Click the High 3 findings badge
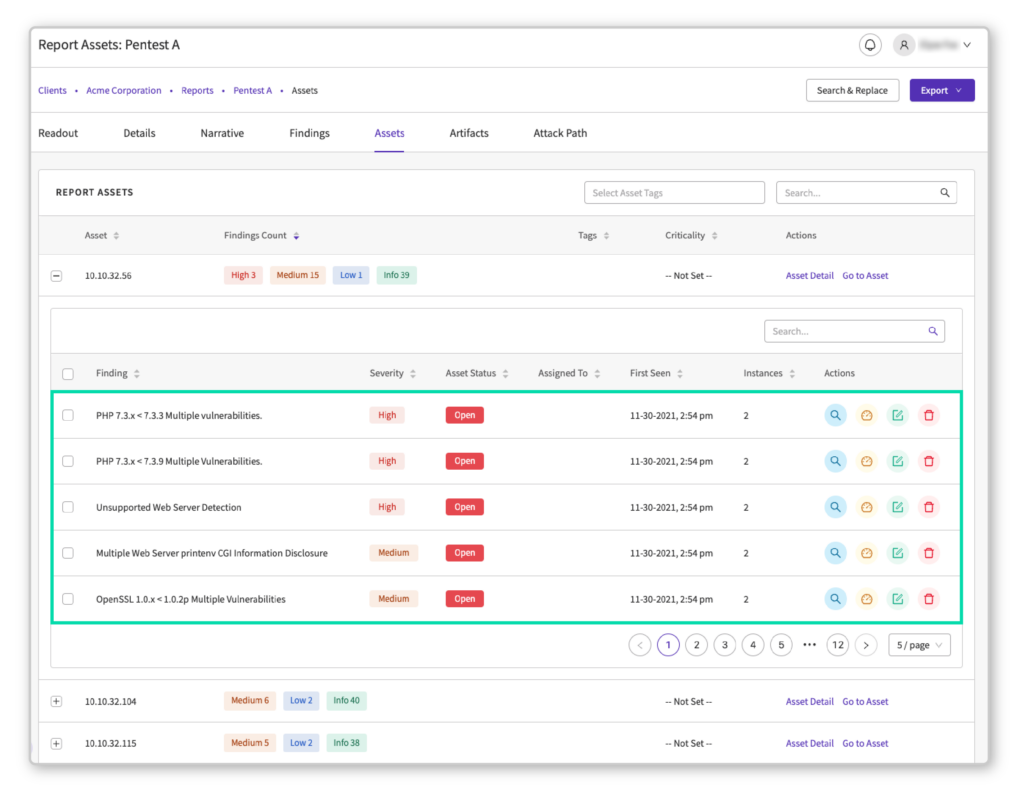 pyautogui.click(x=243, y=275)
